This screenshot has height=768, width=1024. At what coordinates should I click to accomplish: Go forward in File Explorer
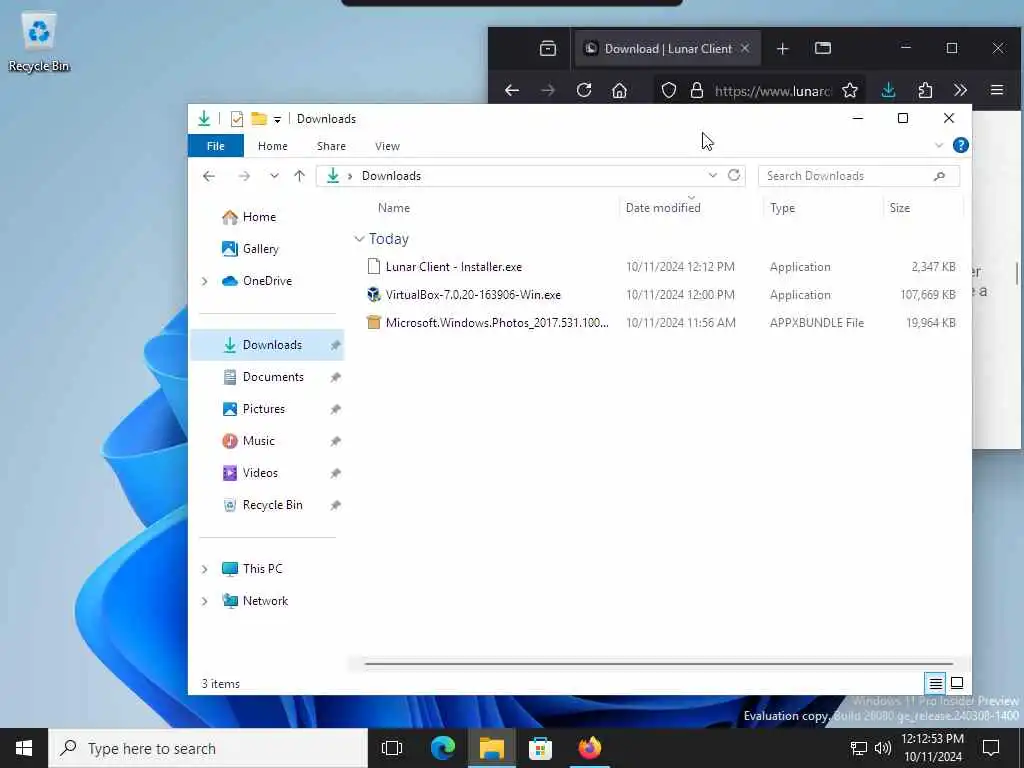(x=244, y=176)
